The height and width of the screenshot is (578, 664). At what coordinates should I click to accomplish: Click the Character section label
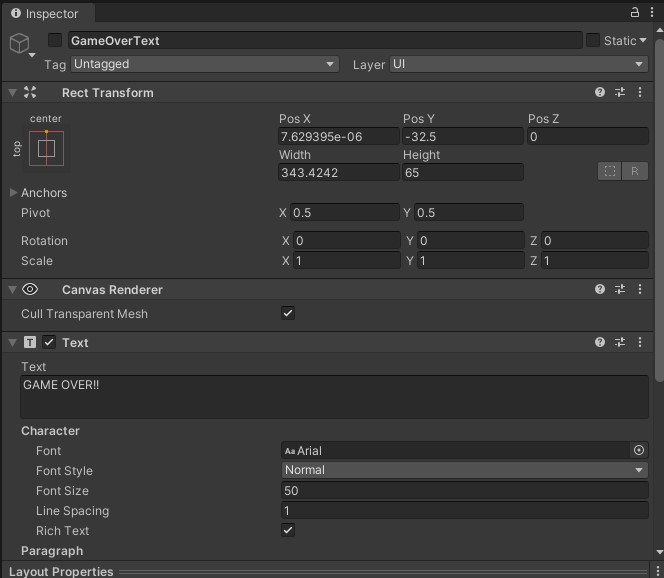50,430
